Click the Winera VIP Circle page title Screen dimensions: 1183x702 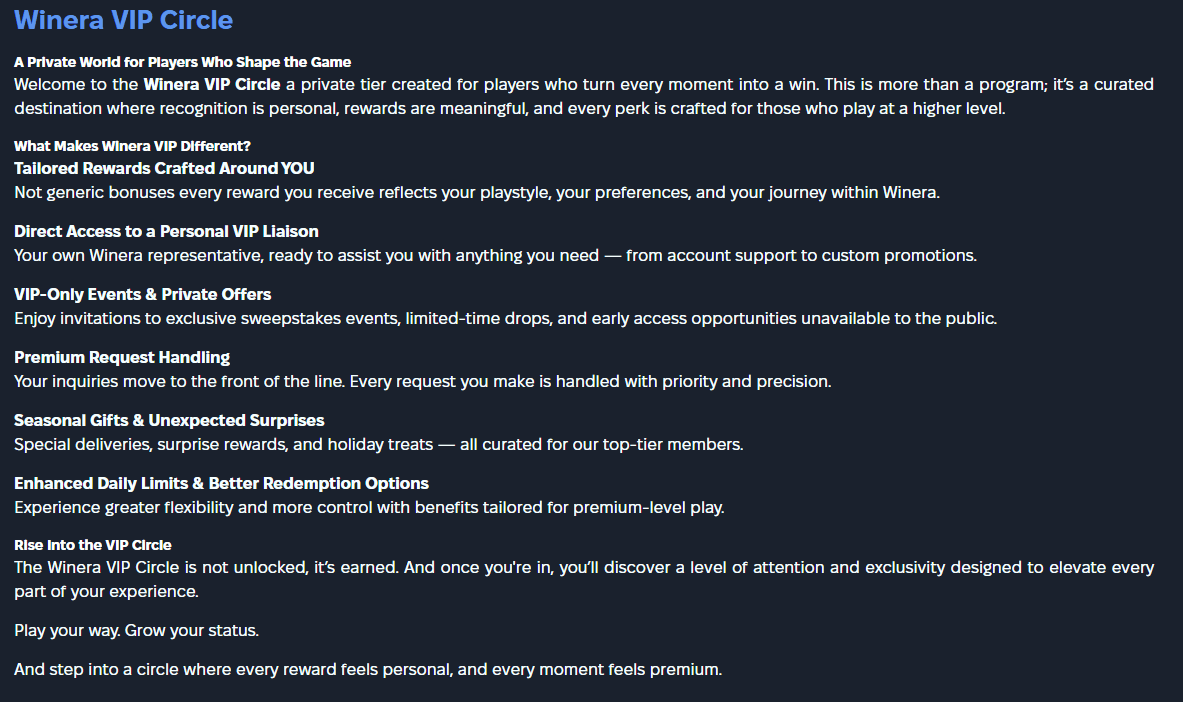(x=123, y=20)
